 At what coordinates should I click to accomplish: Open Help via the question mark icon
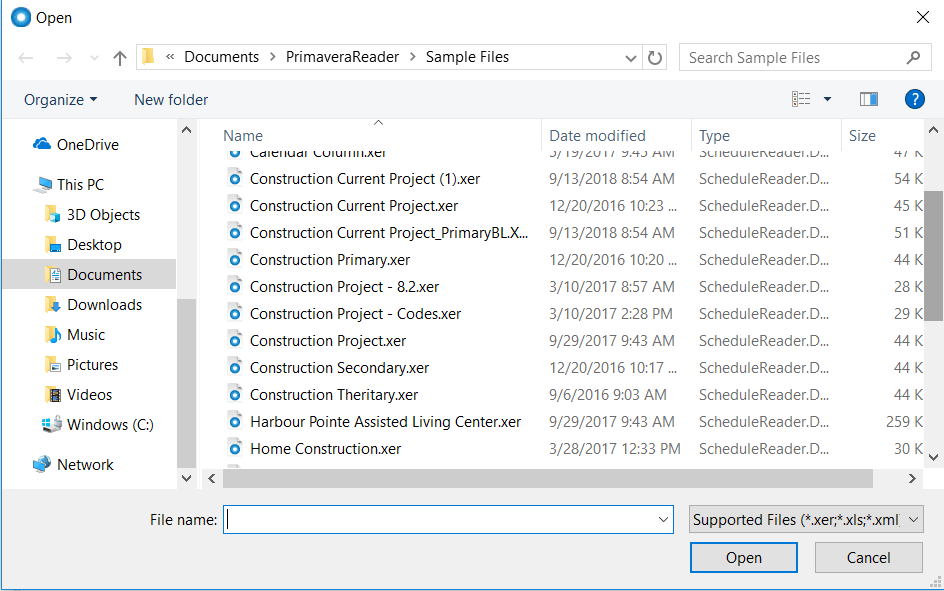917,99
